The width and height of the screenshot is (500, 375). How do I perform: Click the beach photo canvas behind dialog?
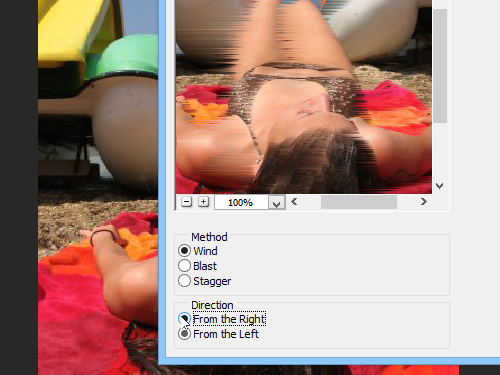98,187
